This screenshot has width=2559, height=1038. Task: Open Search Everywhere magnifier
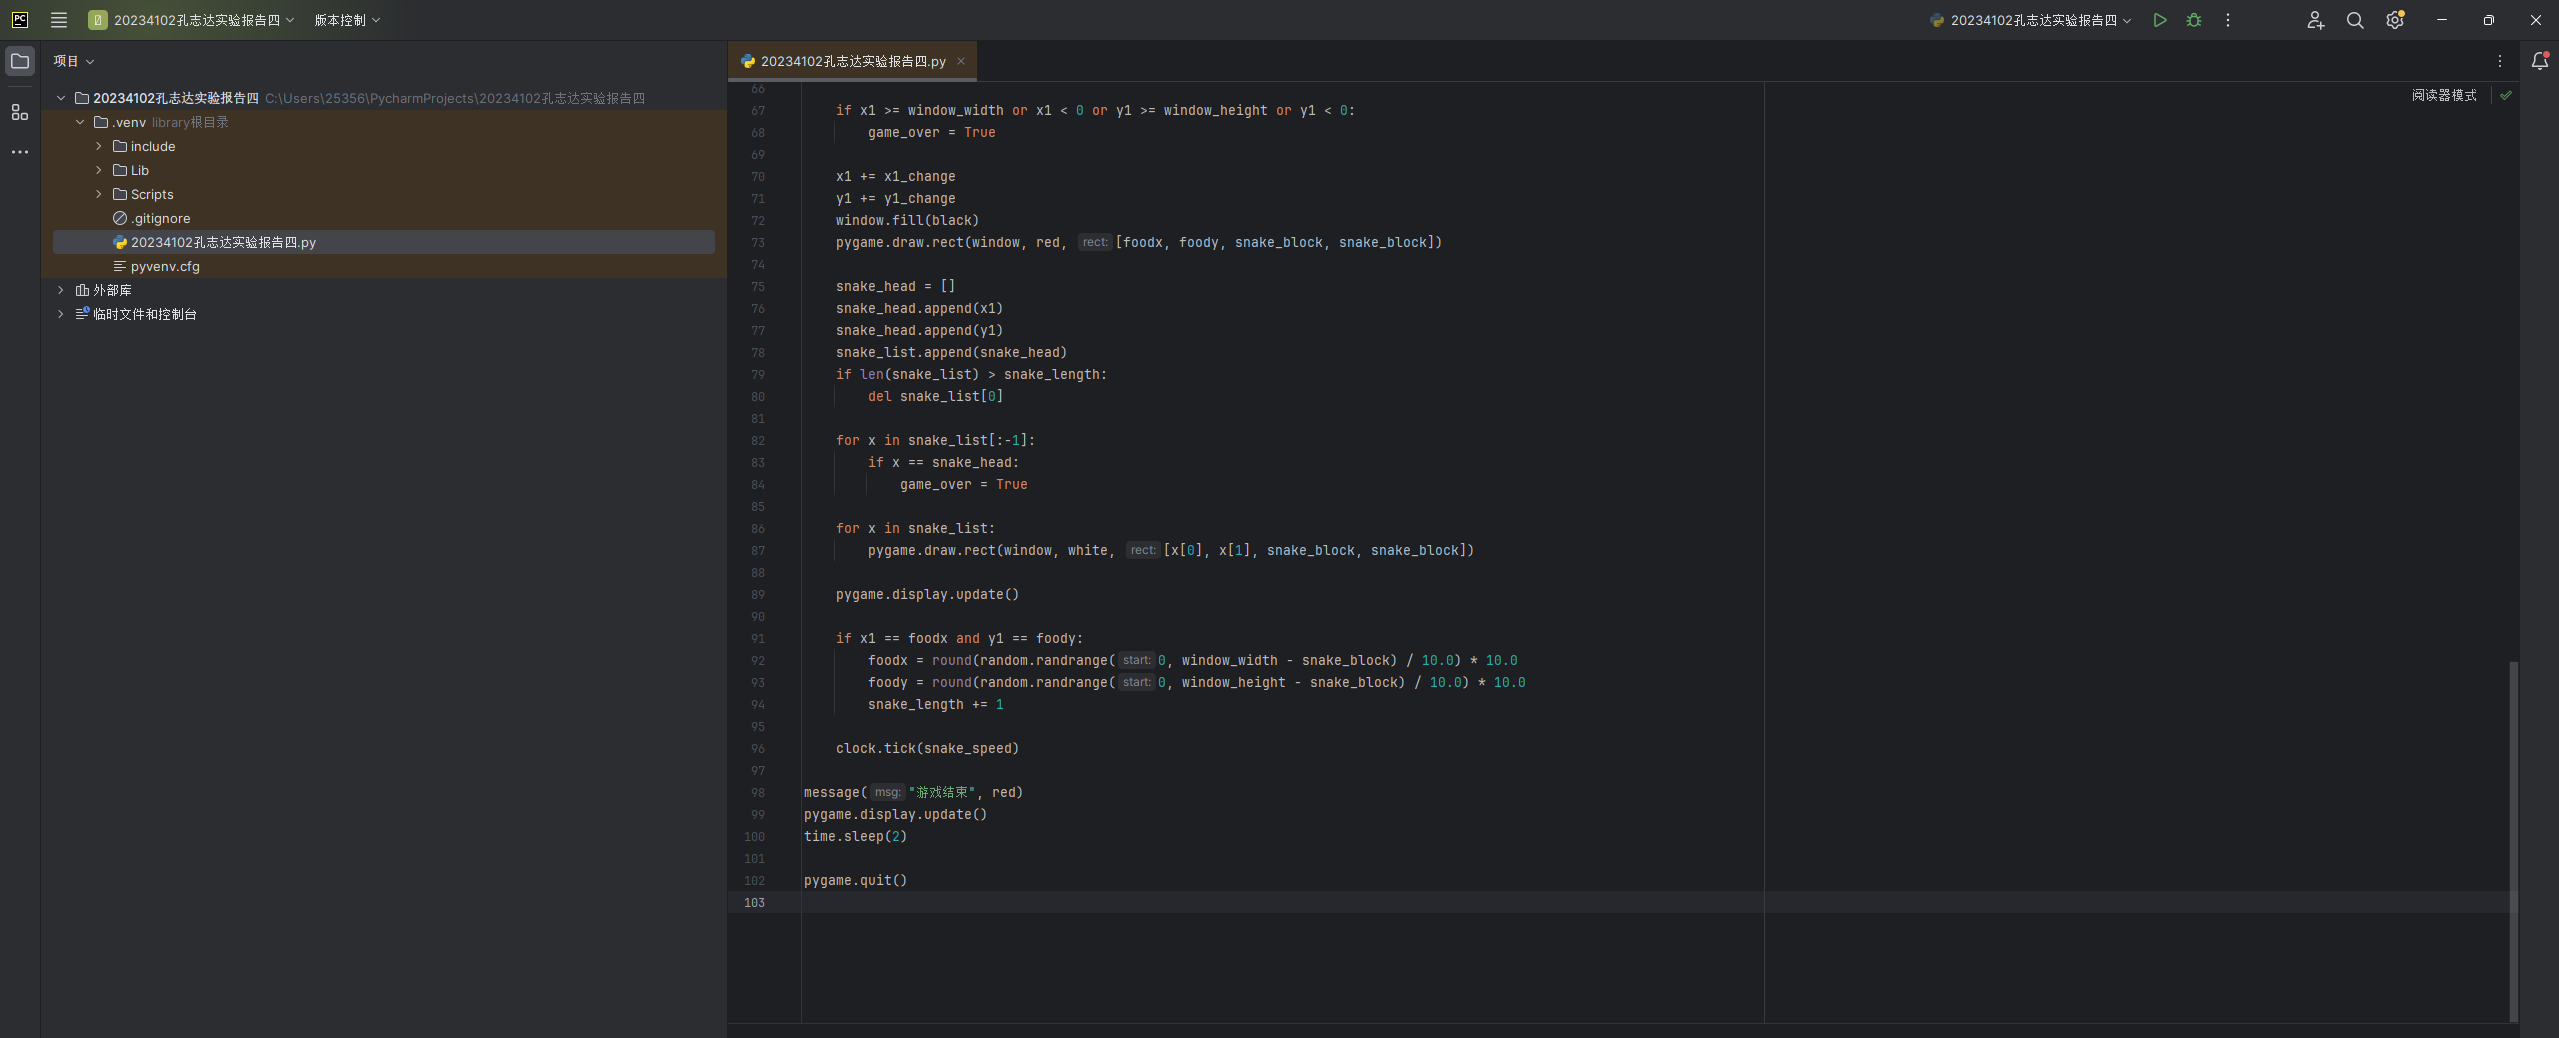2355,20
